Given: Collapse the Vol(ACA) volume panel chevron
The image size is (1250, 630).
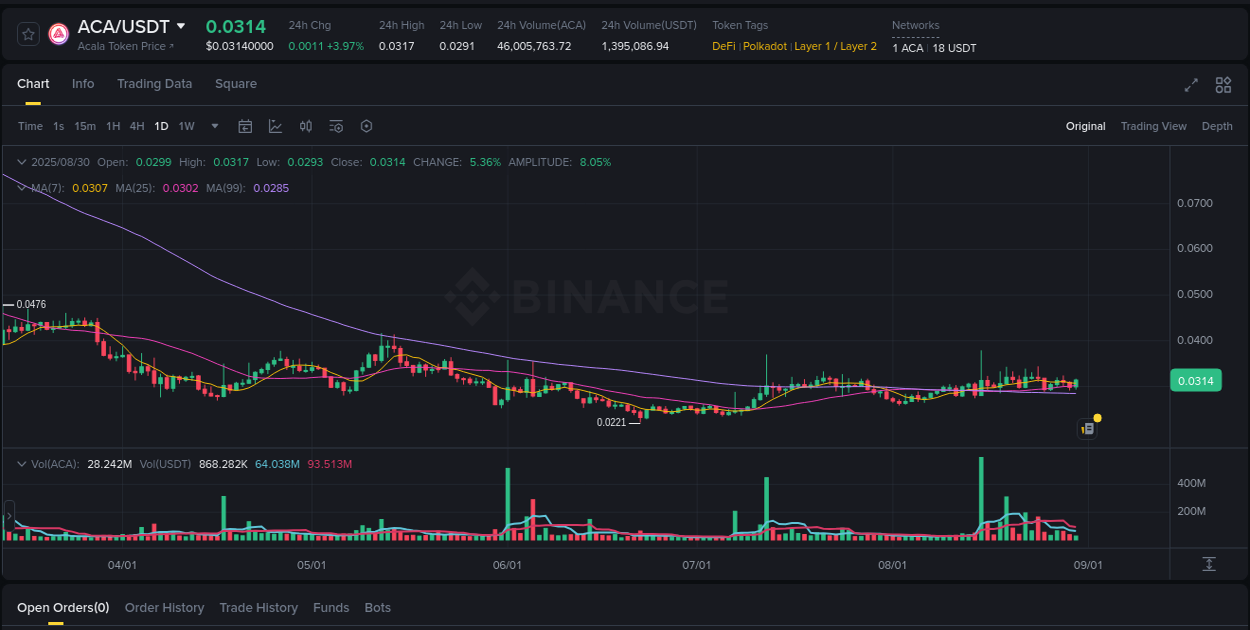Looking at the screenshot, I should [x=22, y=463].
